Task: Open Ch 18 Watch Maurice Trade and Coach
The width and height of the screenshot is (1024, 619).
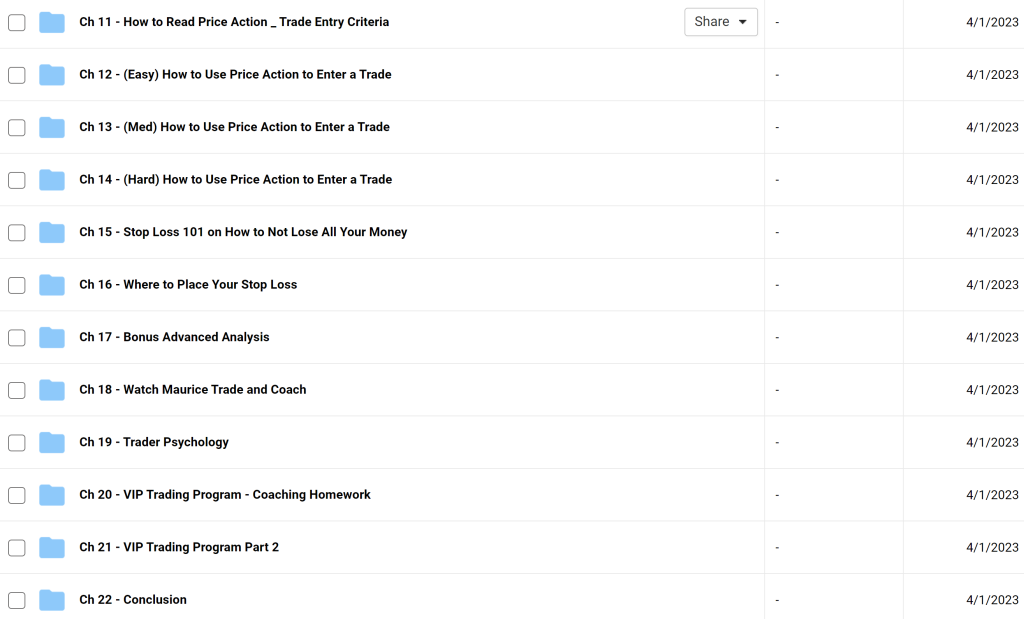Action: [x=193, y=390]
